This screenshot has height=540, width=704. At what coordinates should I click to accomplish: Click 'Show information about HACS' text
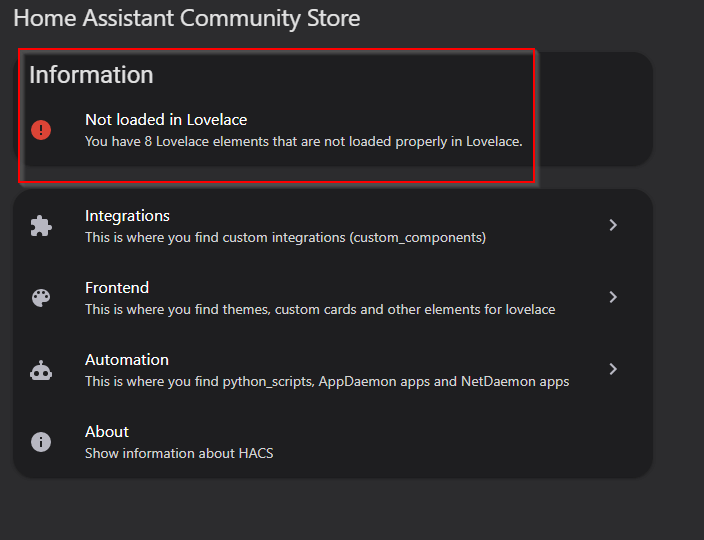coord(179,453)
